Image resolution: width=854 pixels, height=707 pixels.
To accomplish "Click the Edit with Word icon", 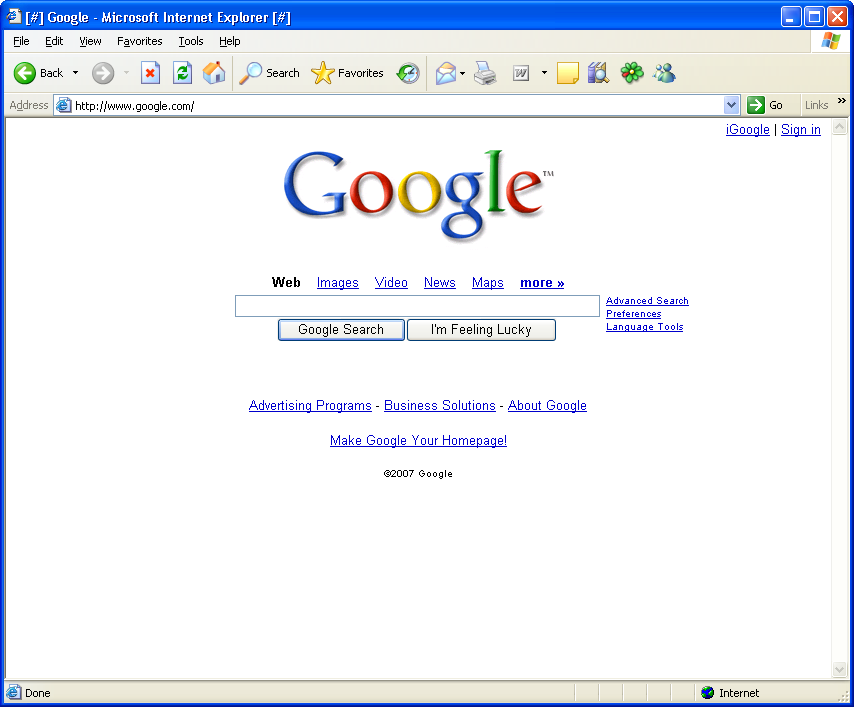I will tap(521, 73).
